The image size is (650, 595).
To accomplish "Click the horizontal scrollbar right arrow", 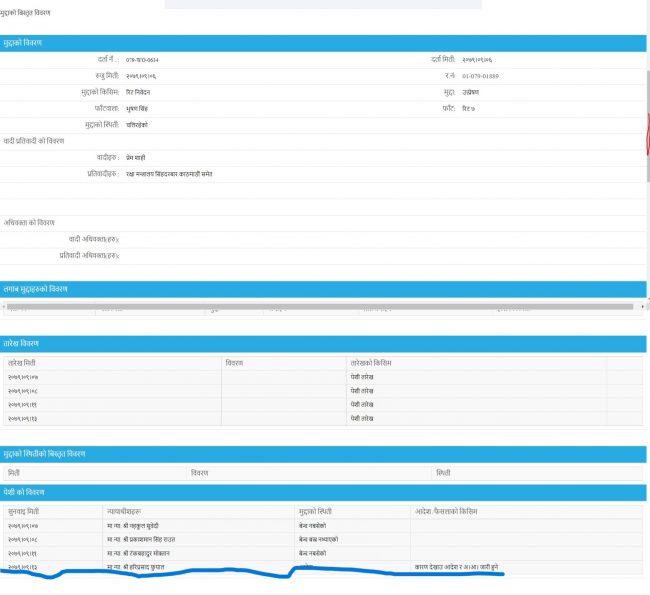I will [x=642, y=306].
